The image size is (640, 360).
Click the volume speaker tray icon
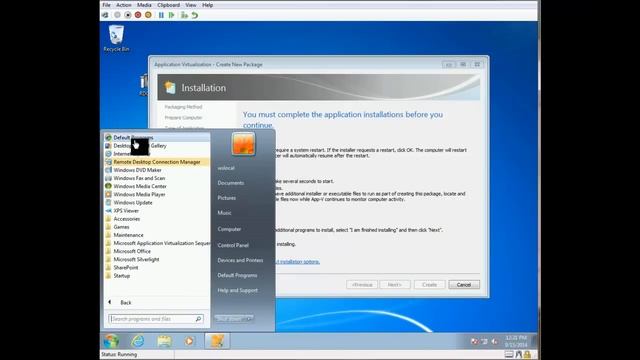click(x=495, y=341)
